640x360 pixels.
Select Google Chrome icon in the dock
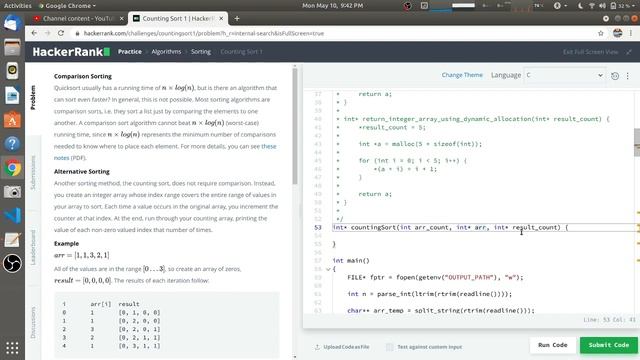[x=12, y=168]
